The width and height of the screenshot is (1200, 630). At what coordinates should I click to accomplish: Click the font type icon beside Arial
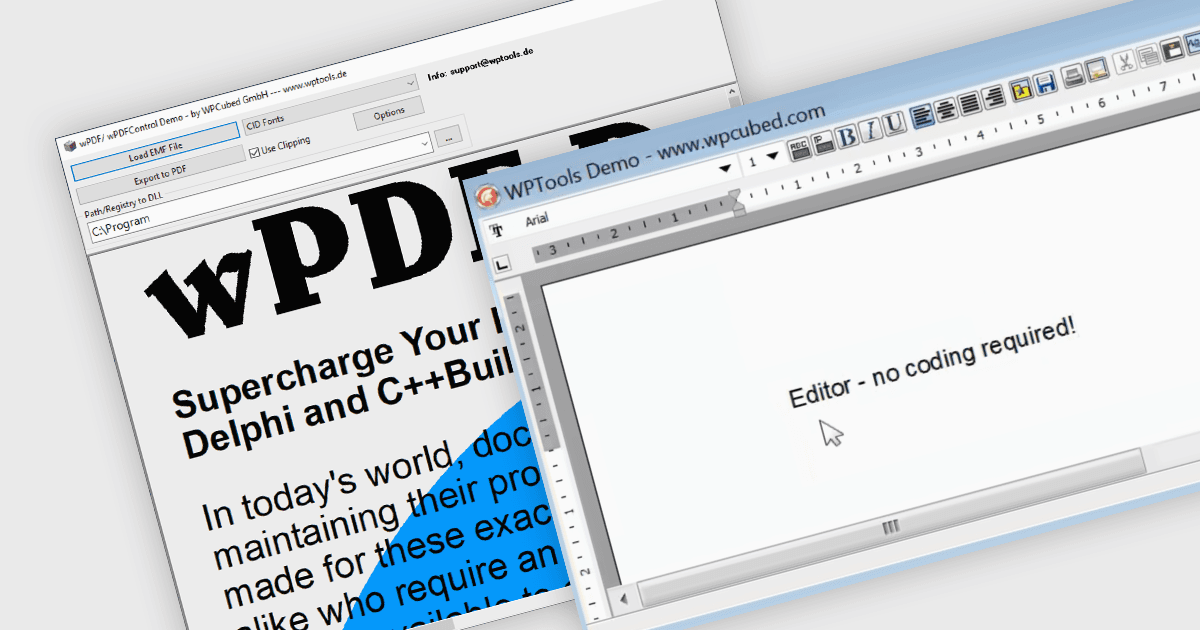496,230
